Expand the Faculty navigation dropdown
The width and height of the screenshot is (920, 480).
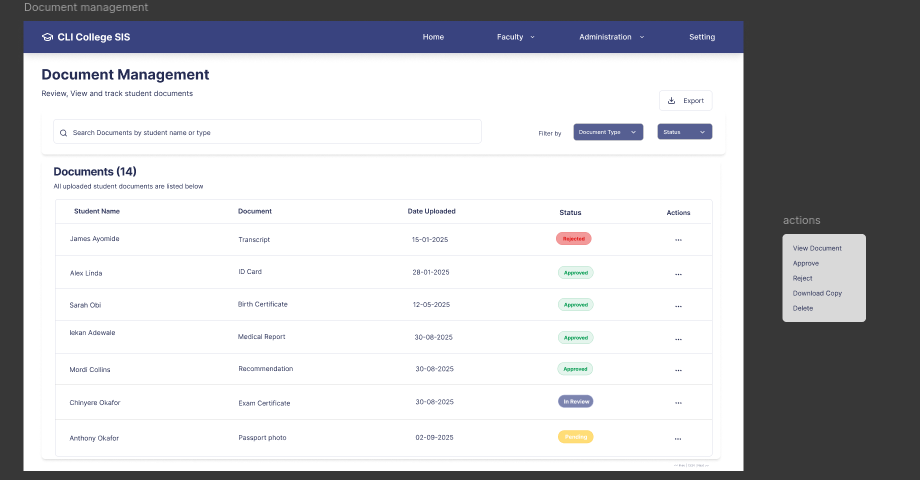pos(515,37)
